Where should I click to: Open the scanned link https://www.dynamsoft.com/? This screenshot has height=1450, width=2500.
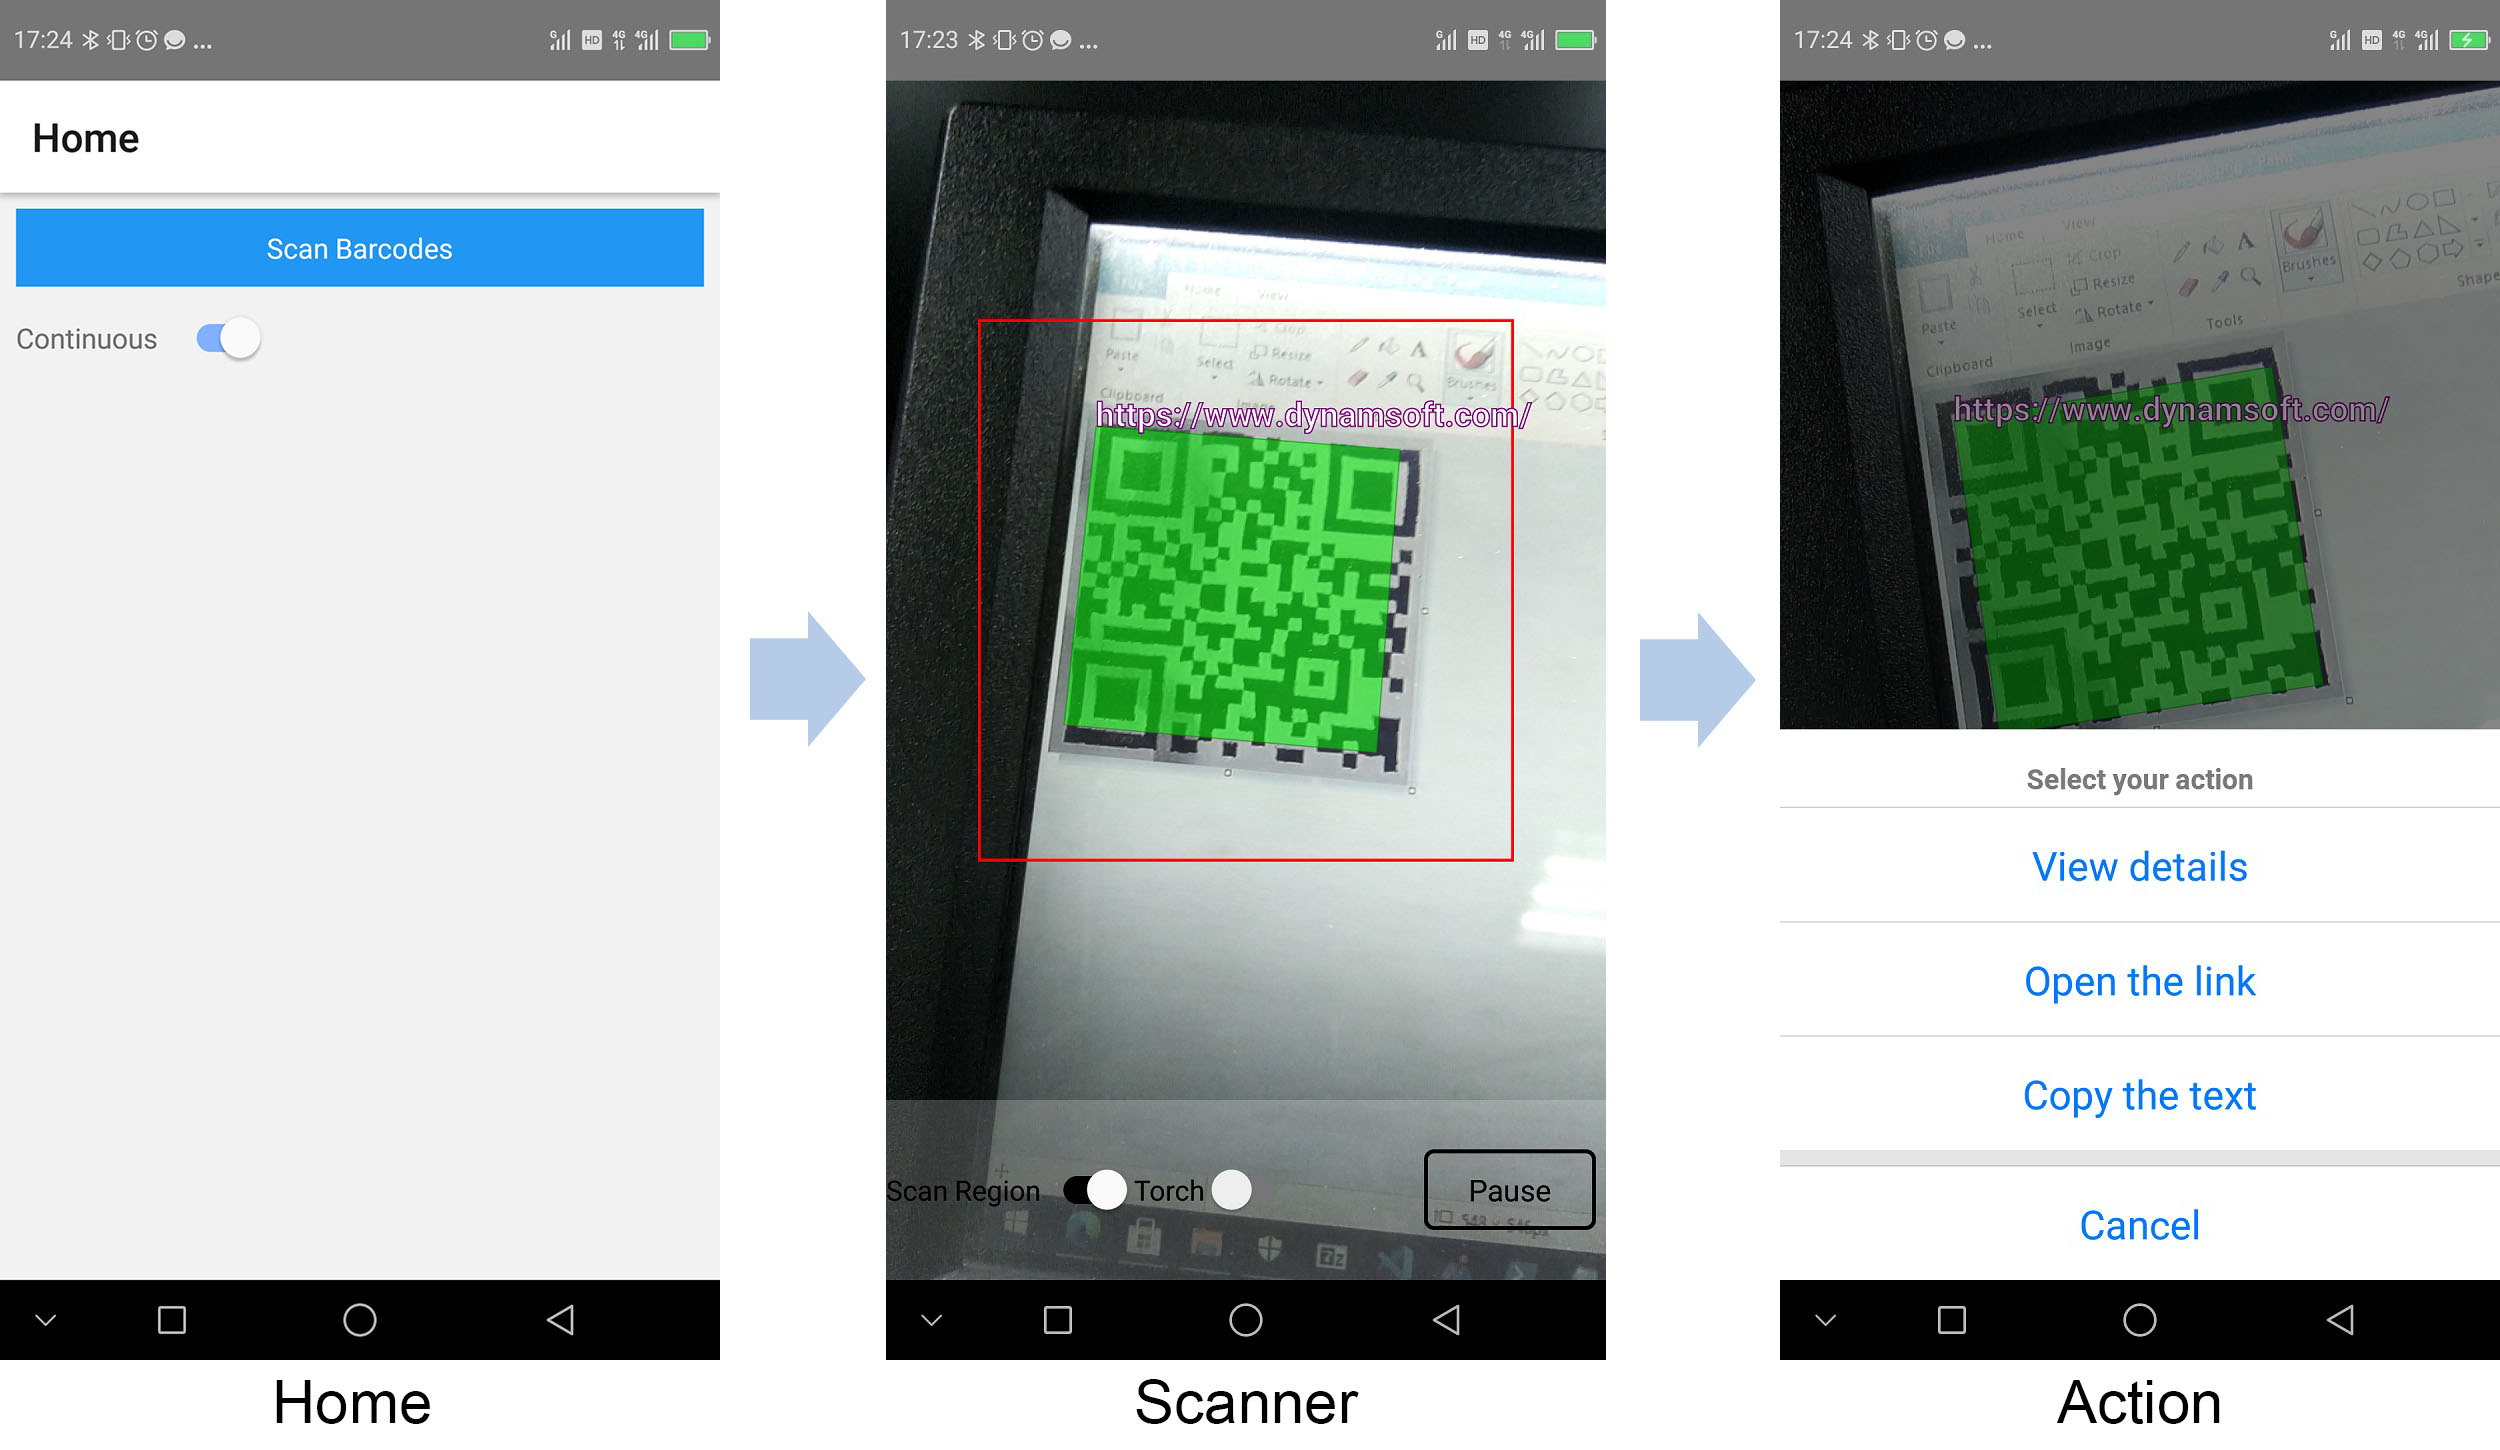(x=2139, y=982)
